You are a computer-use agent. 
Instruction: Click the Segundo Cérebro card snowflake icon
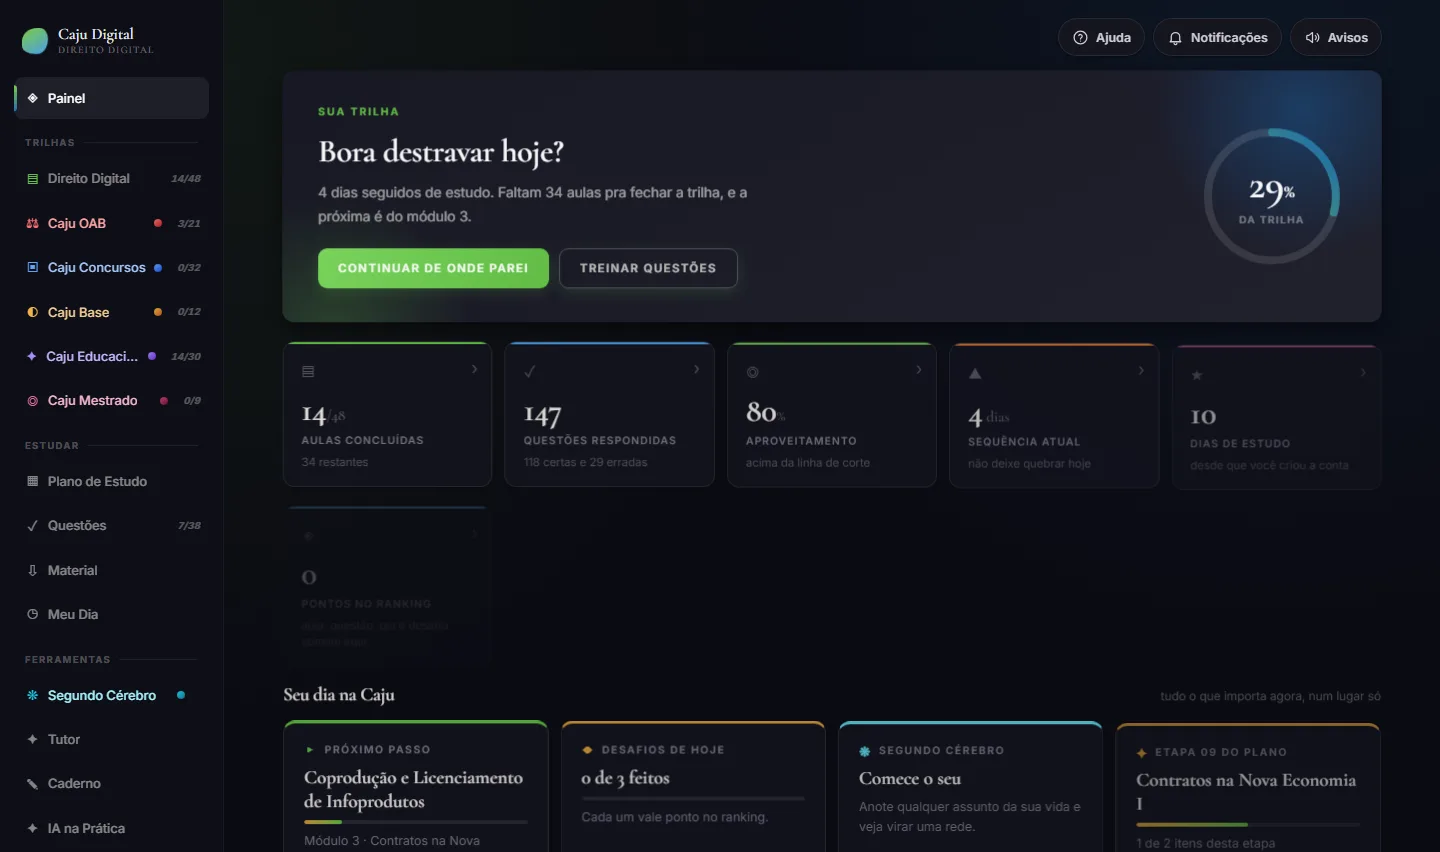click(x=865, y=751)
